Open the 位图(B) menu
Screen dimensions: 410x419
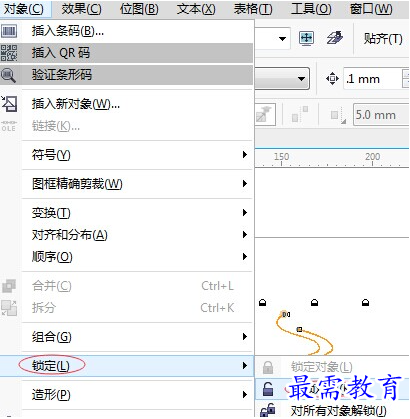coord(139,9)
